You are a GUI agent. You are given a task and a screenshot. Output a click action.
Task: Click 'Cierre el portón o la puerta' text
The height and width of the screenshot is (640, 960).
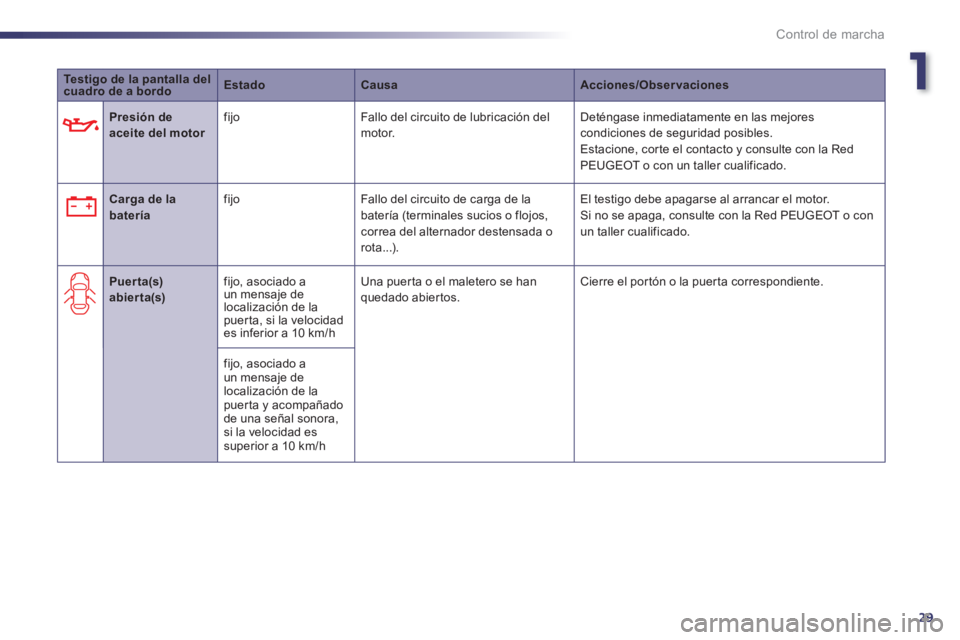coord(702,282)
